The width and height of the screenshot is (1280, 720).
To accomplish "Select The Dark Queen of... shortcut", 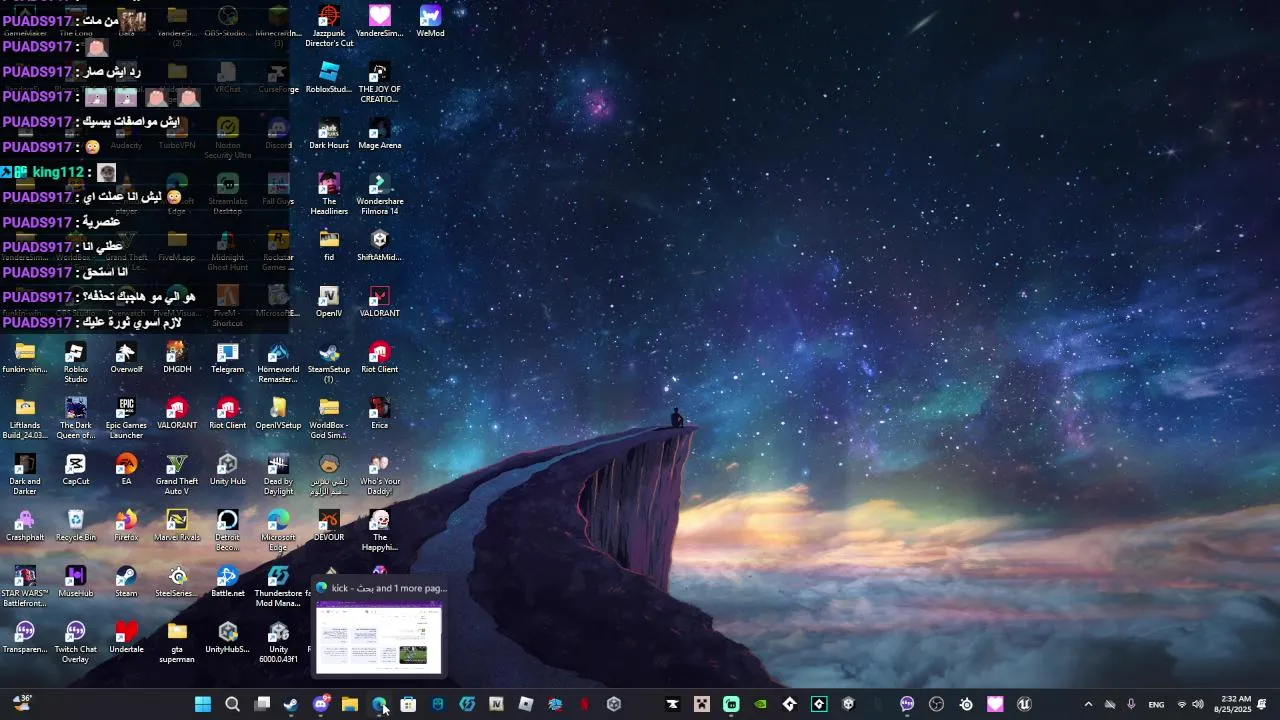I will (x=76, y=419).
